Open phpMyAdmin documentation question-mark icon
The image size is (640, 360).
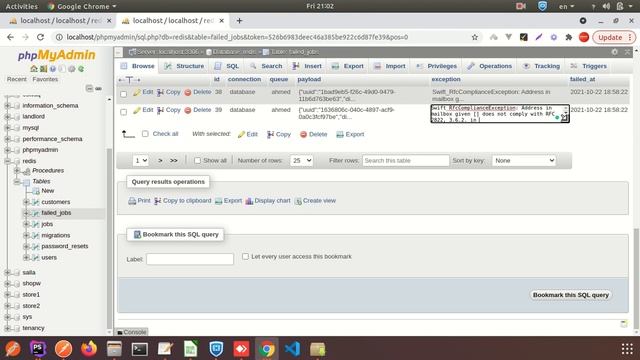(x=53, y=69)
